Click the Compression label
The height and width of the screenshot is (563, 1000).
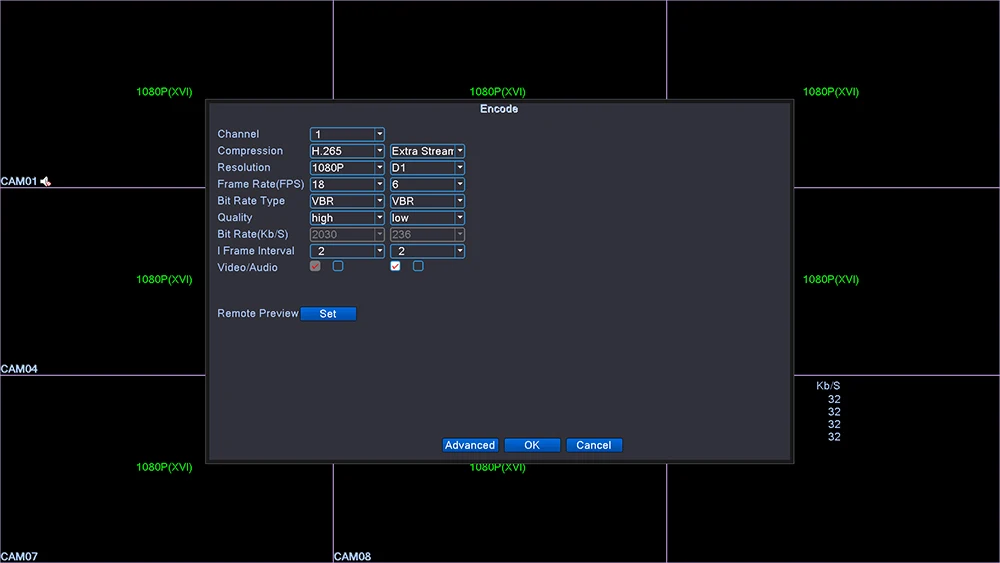pyautogui.click(x=250, y=151)
